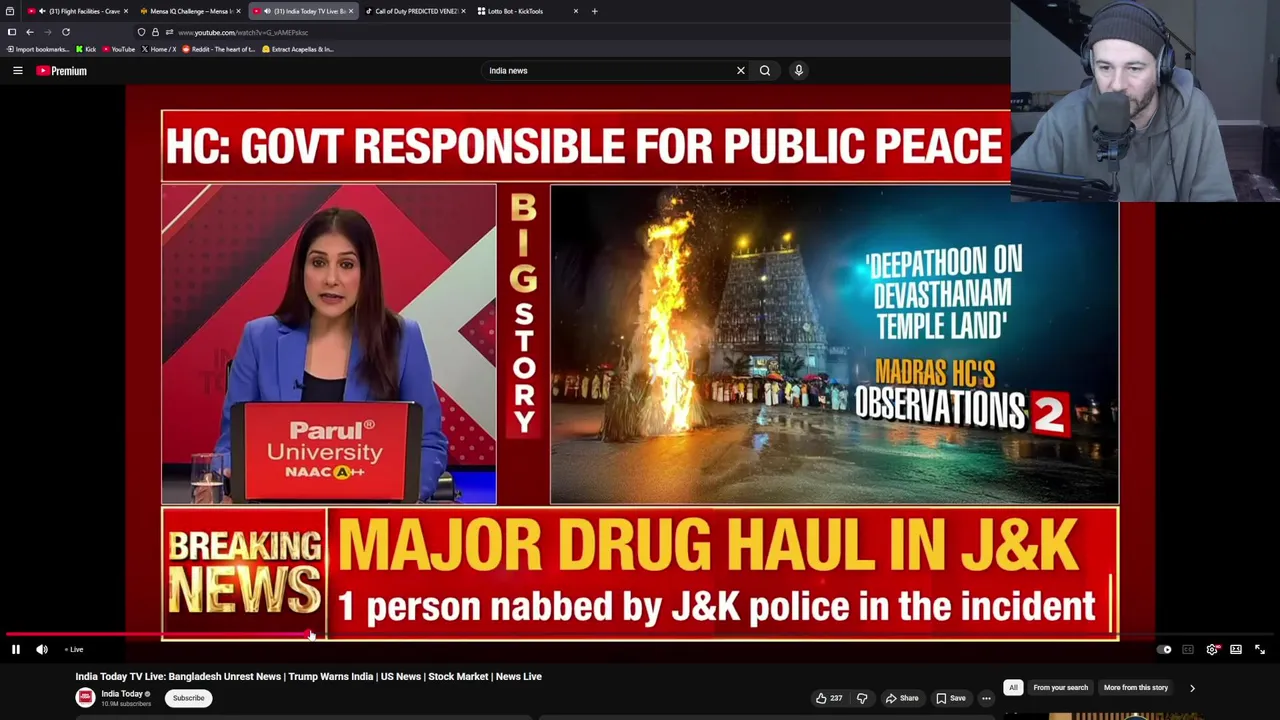1280x720 pixels.
Task: Select the From your search chip
Action: [x=1060, y=688]
